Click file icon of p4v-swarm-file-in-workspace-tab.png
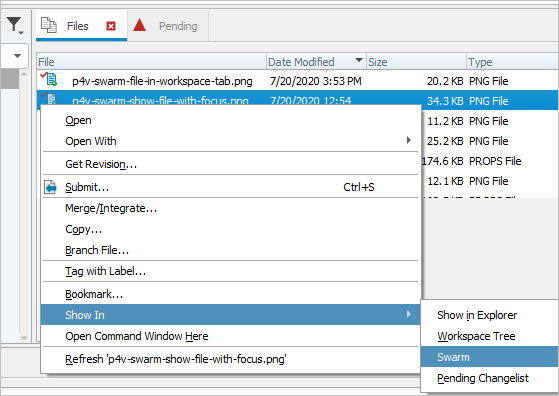This screenshot has height=396, width=559. (x=50, y=79)
